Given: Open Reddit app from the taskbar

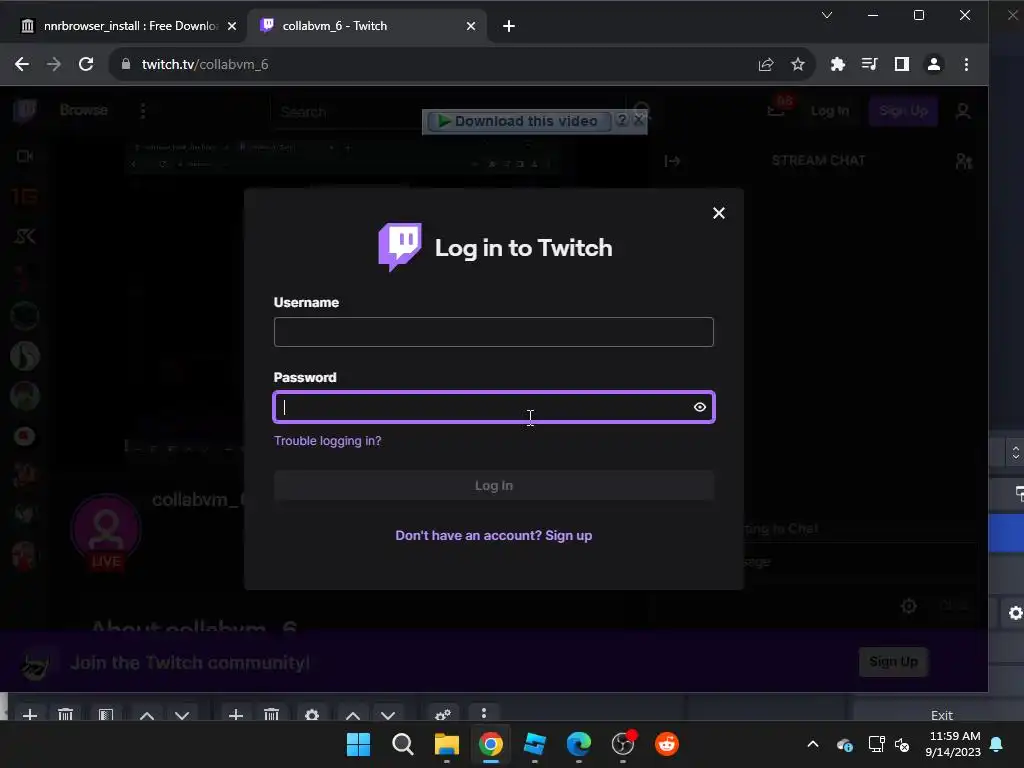Looking at the screenshot, I should point(667,744).
